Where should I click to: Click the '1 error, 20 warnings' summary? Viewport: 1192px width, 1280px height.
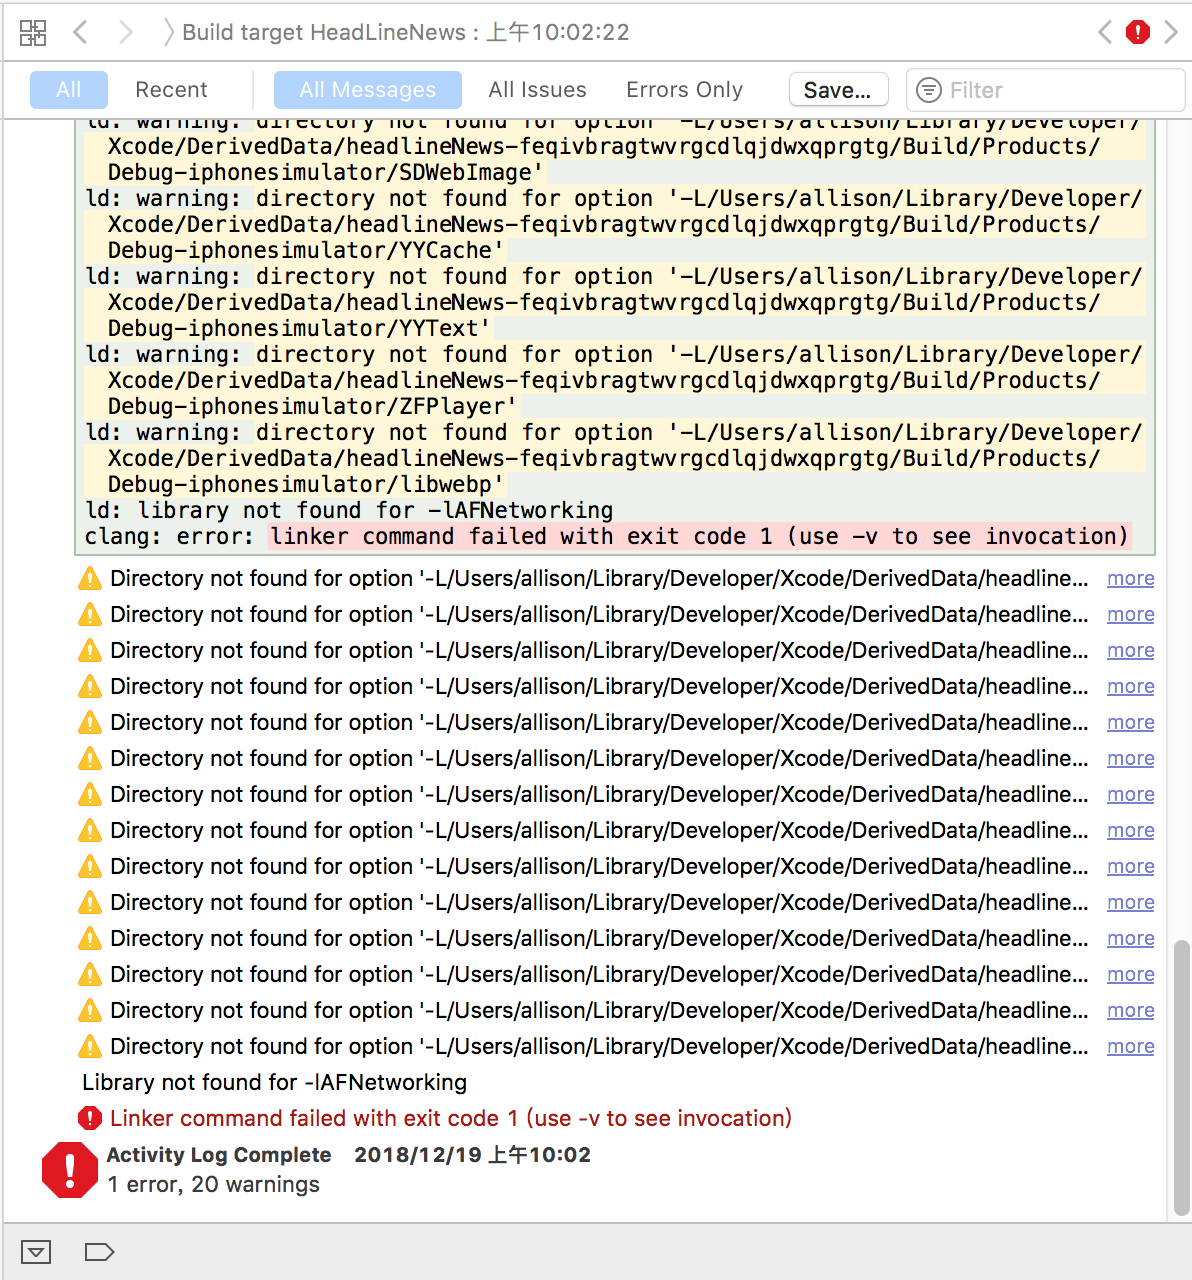click(214, 1185)
